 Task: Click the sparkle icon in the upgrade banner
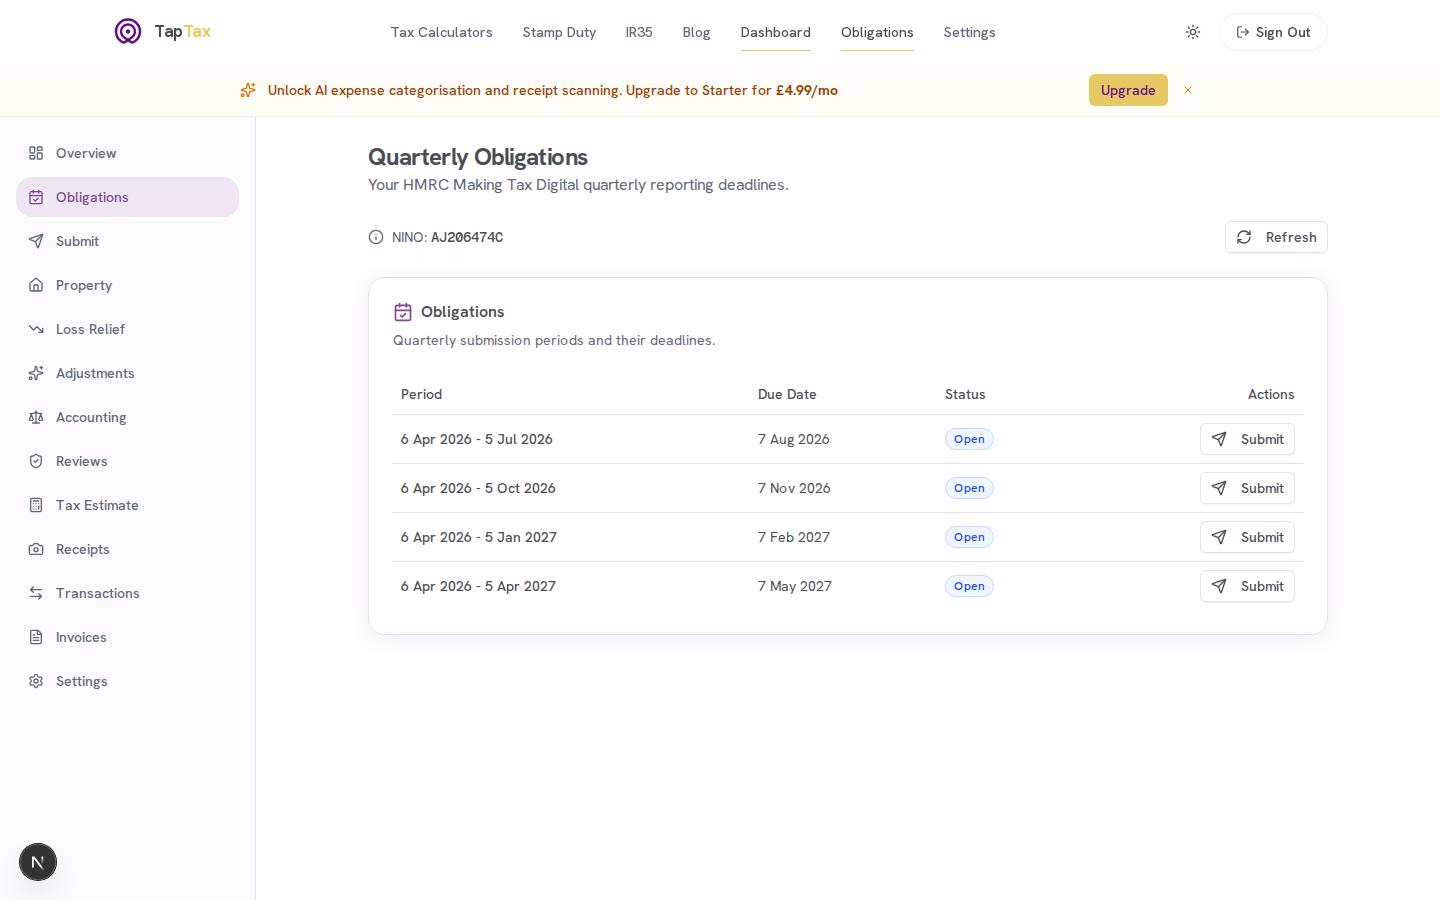click(x=248, y=90)
